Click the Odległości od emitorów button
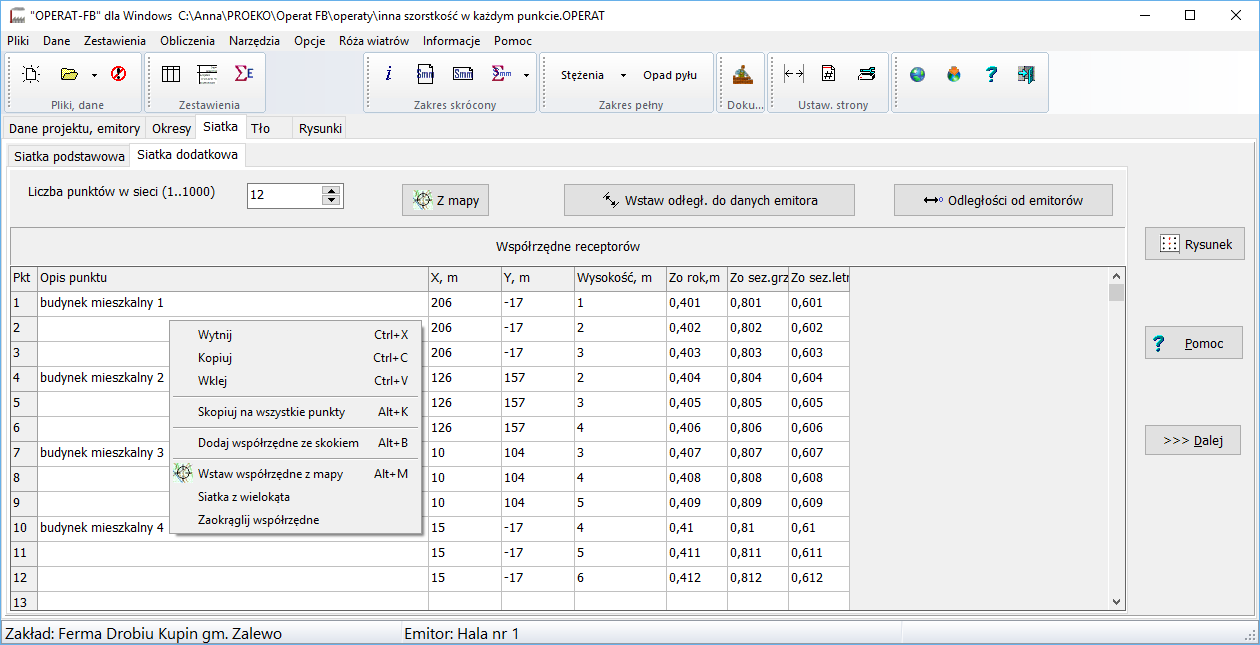Screen dimensions: 1260x645 (x=1003, y=200)
